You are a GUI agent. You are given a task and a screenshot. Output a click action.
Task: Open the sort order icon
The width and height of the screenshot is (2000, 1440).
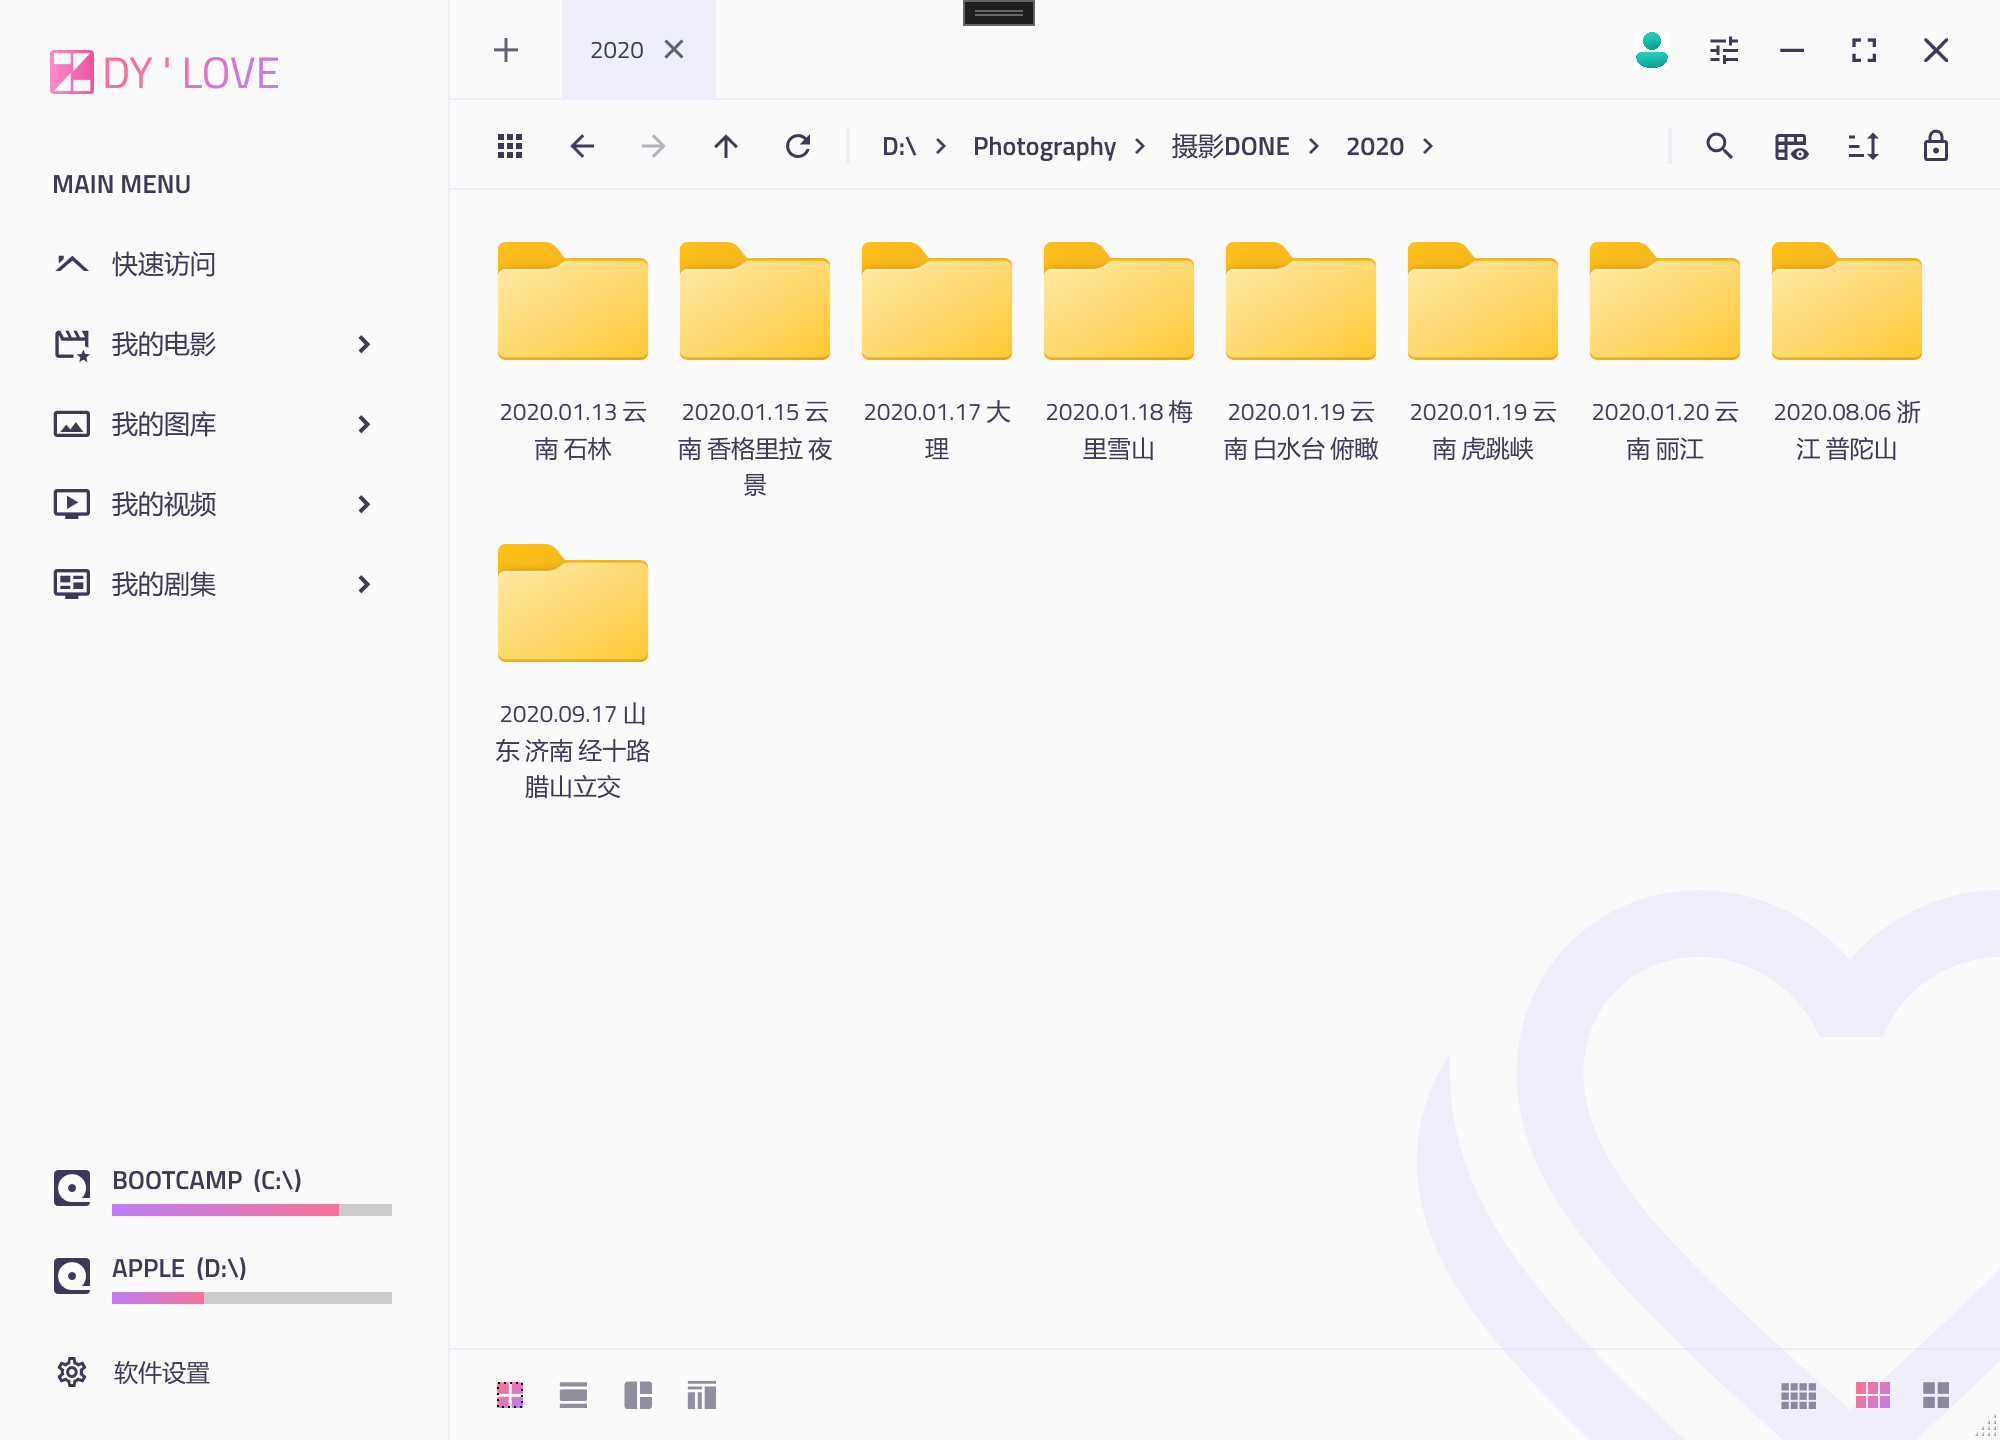(x=1864, y=146)
